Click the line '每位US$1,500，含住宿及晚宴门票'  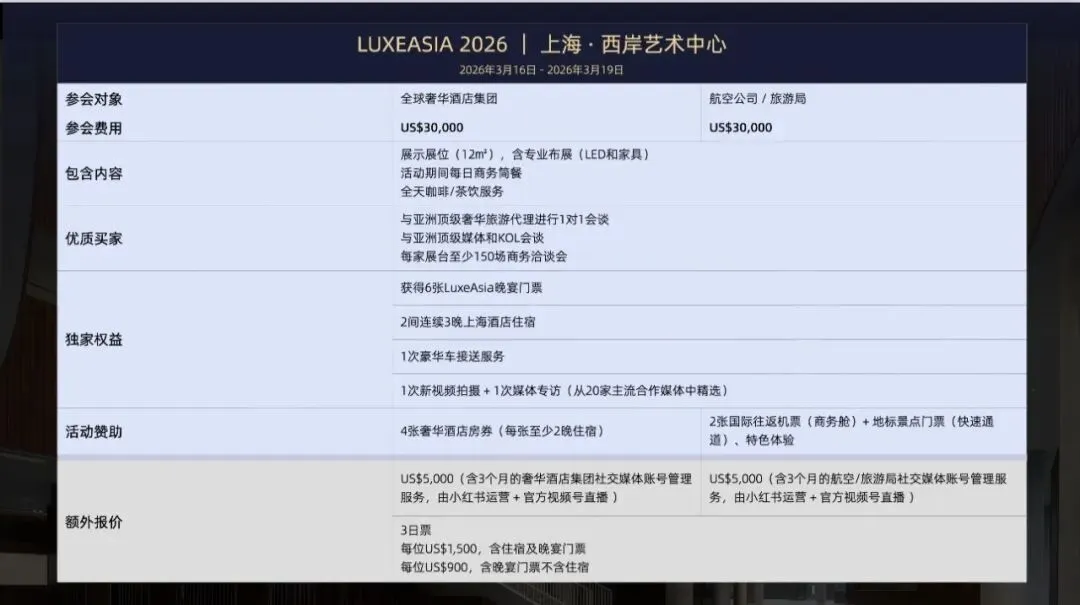tap(493, 549)
